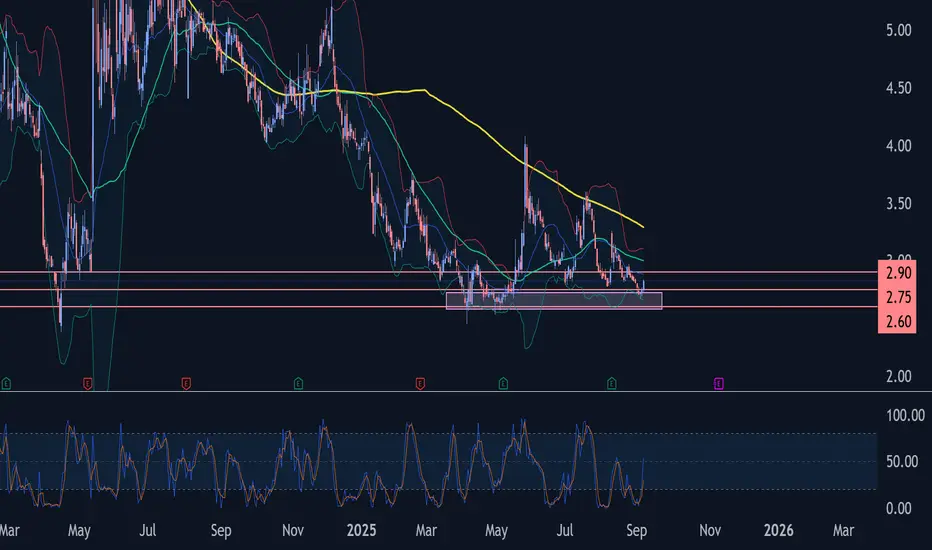Click the 4.00 price axis value
Image resolution: width=932 pixels, height=550 pixels.
[898, 146]
